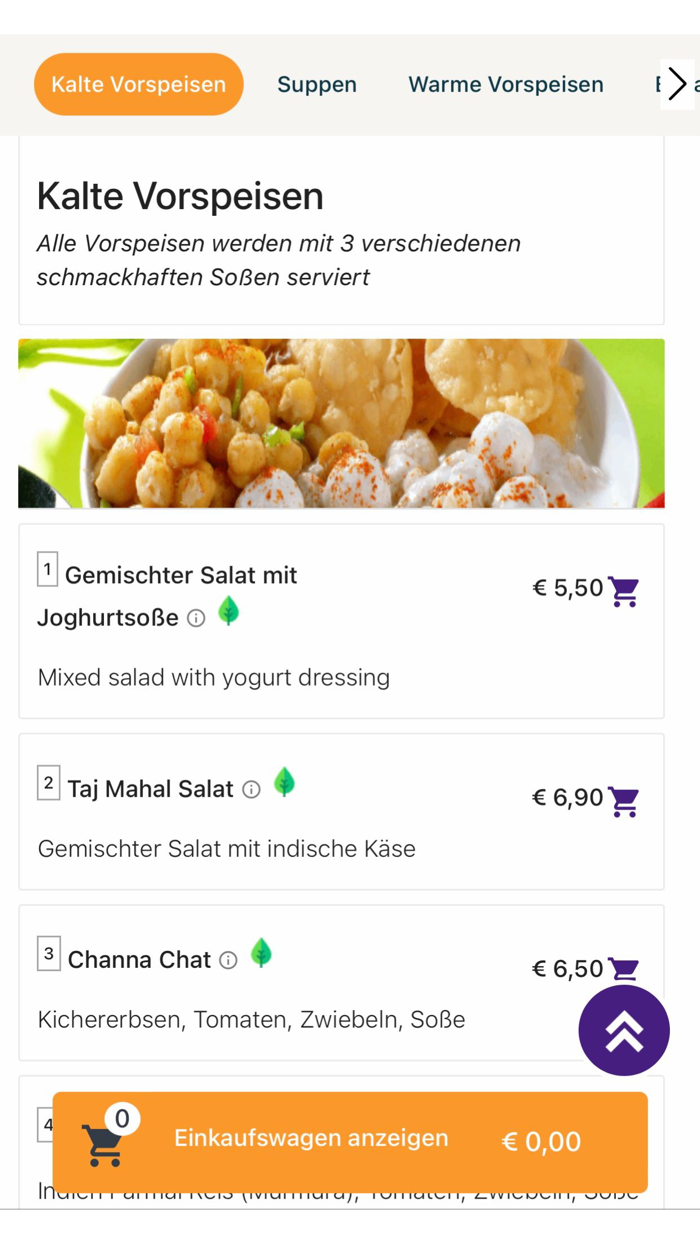Click the cart icon next to Taj Mahal Salat

pos(625,802)
